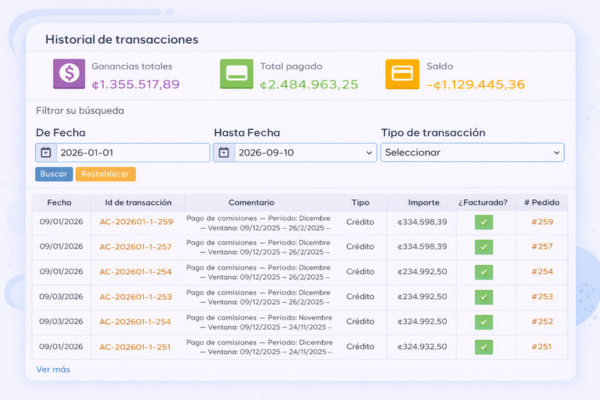The height and width of the screenshot is (400, 600).
Task: Open order #254 link
Action: click(x=542, y=272)
